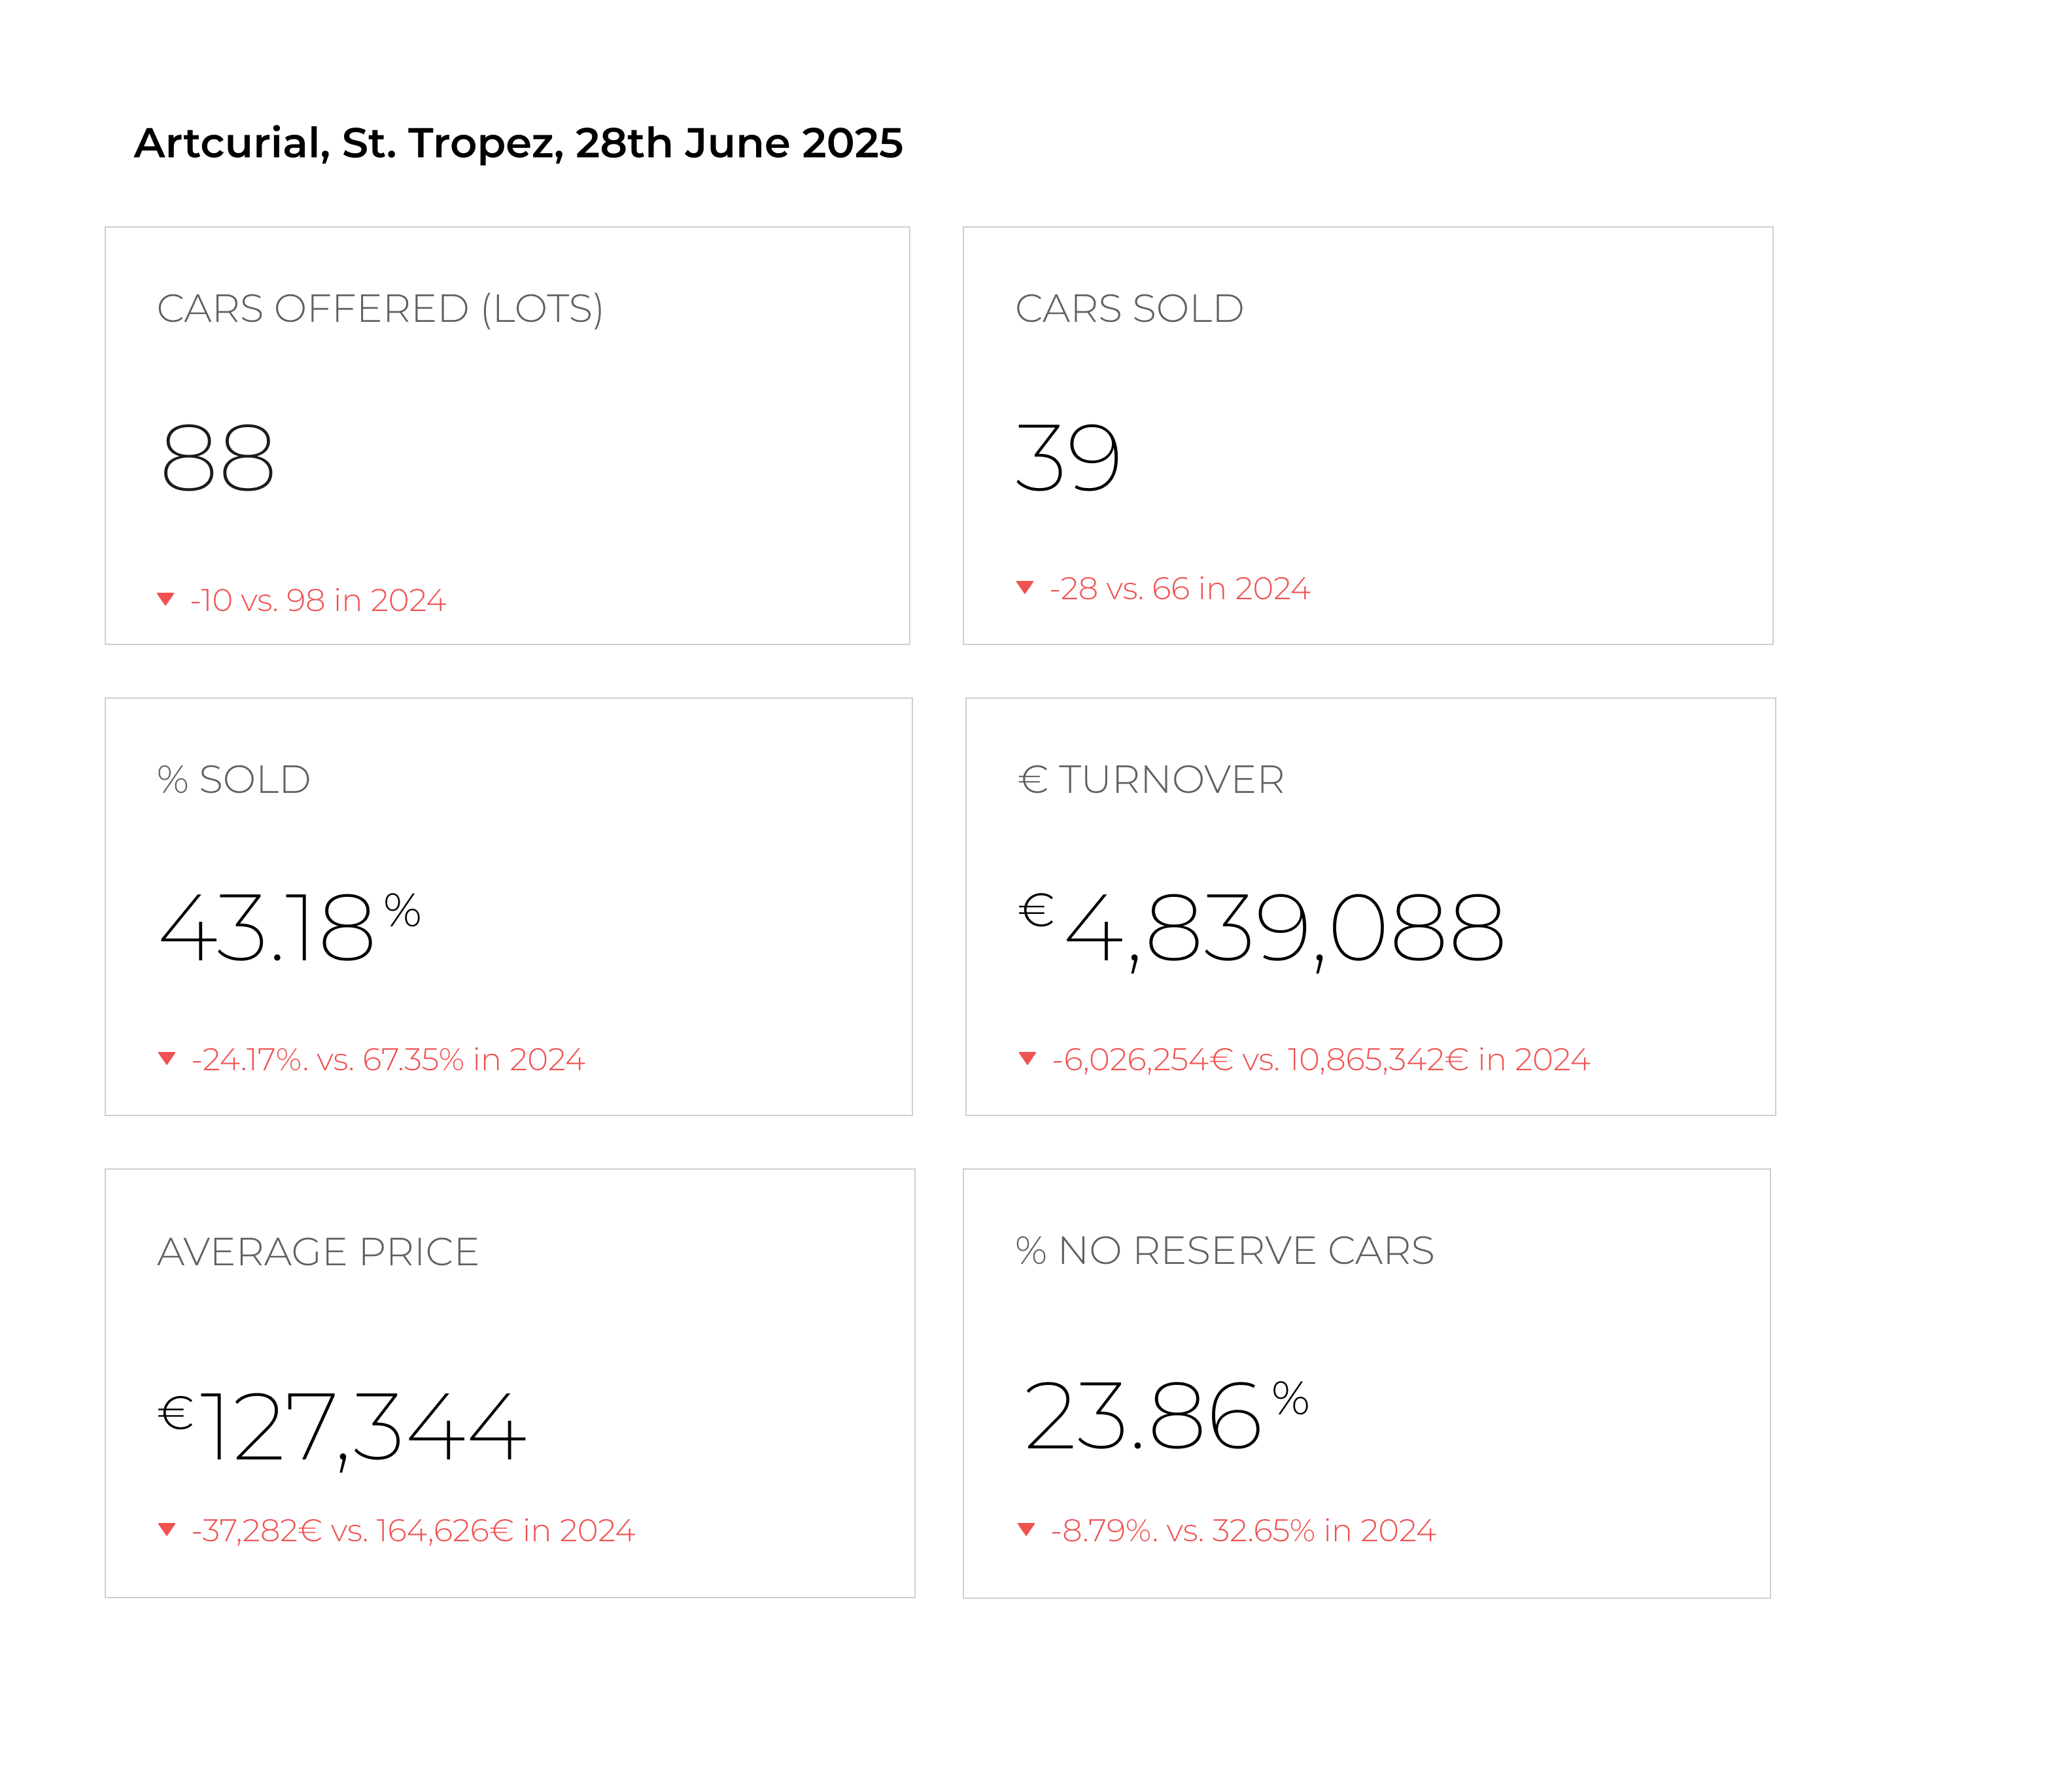
Task: Select the text -6,026,254€ vs. 10,865,342€ in 2024
Action: point(1321,1060)
